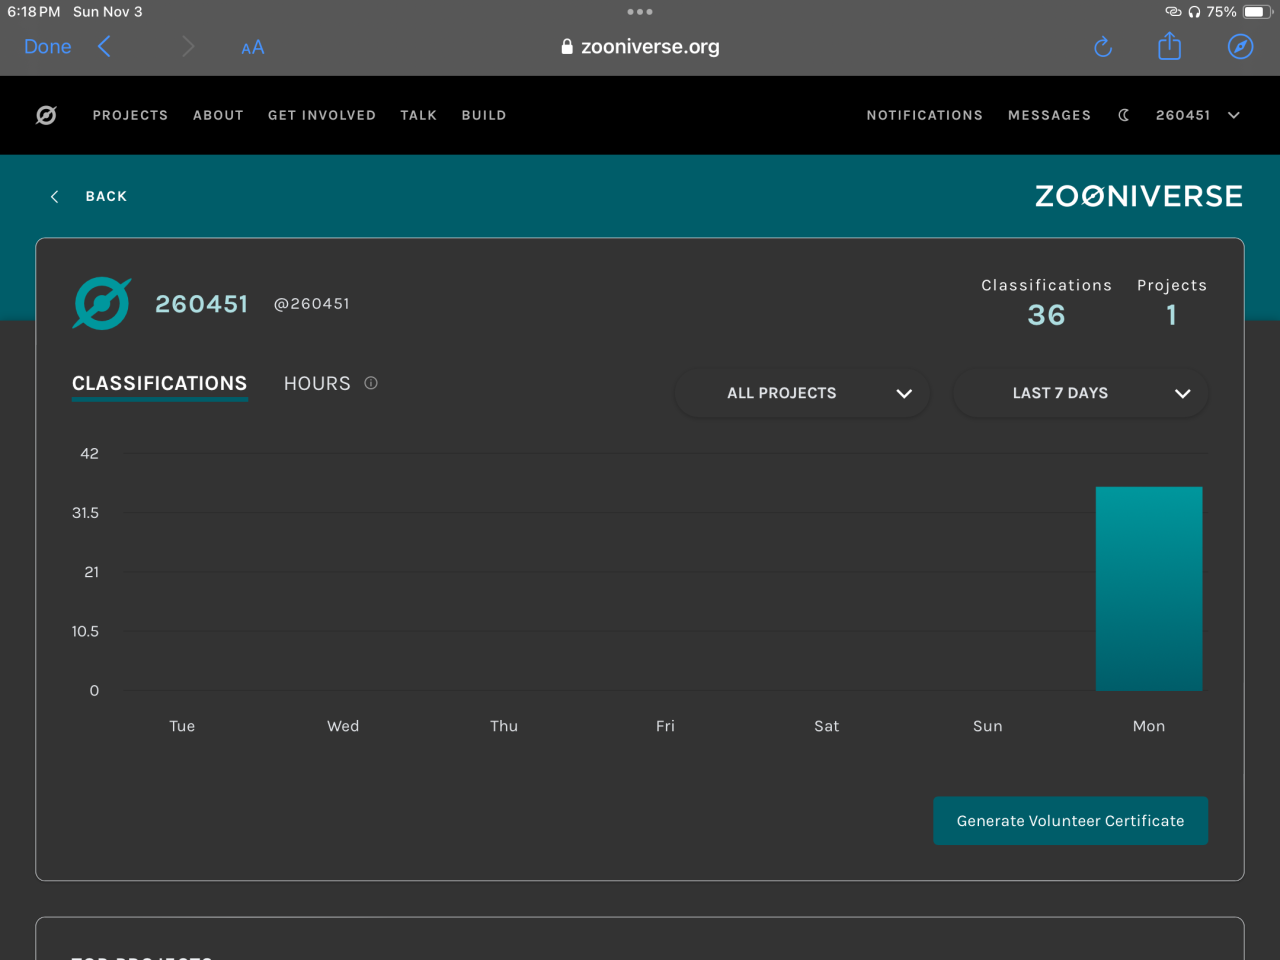Open the PROJECTS menu item
Screen dimensions: 1280x960
pos(131,115)
